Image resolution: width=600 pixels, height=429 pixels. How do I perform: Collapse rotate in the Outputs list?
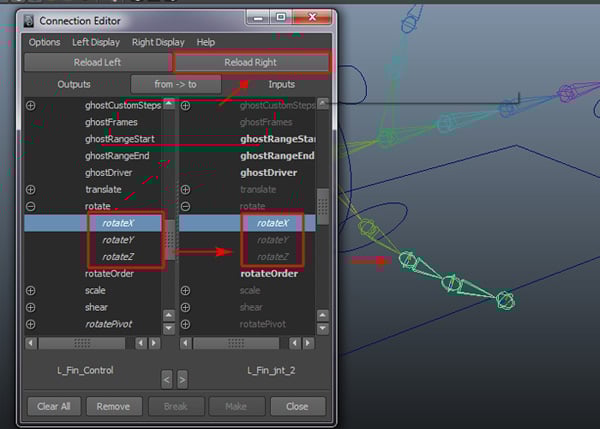coord(31,206)
